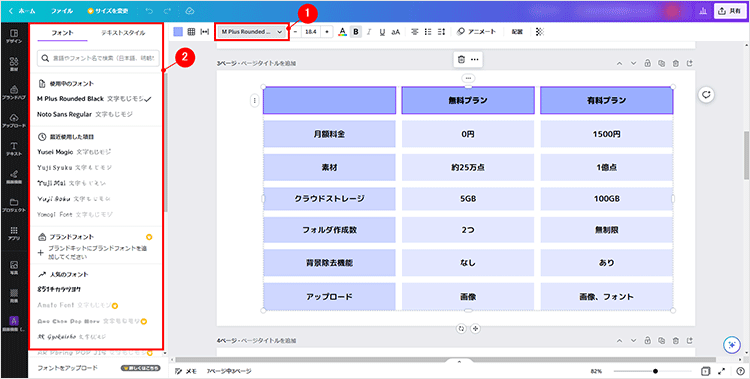Open the grid view page icon

(x=706, y=371)
